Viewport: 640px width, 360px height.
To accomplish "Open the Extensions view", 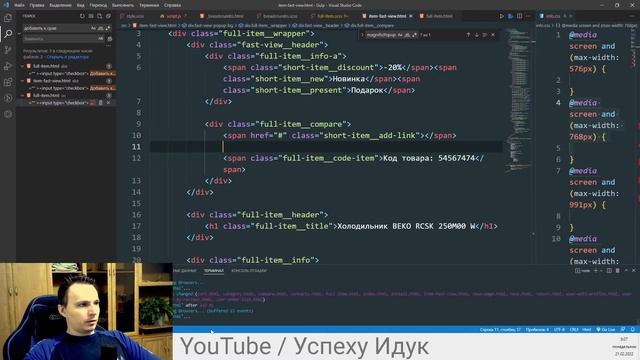I will point(8,82).
